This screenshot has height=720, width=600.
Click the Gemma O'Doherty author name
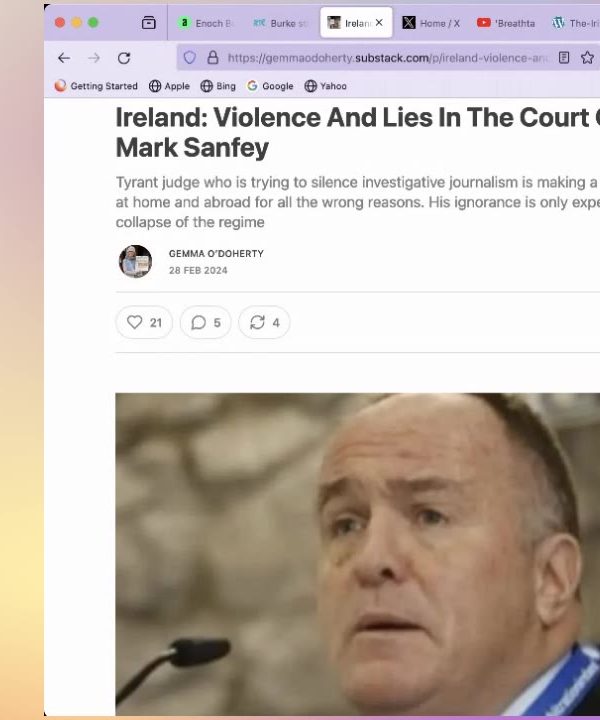click(x=216, y=253)
